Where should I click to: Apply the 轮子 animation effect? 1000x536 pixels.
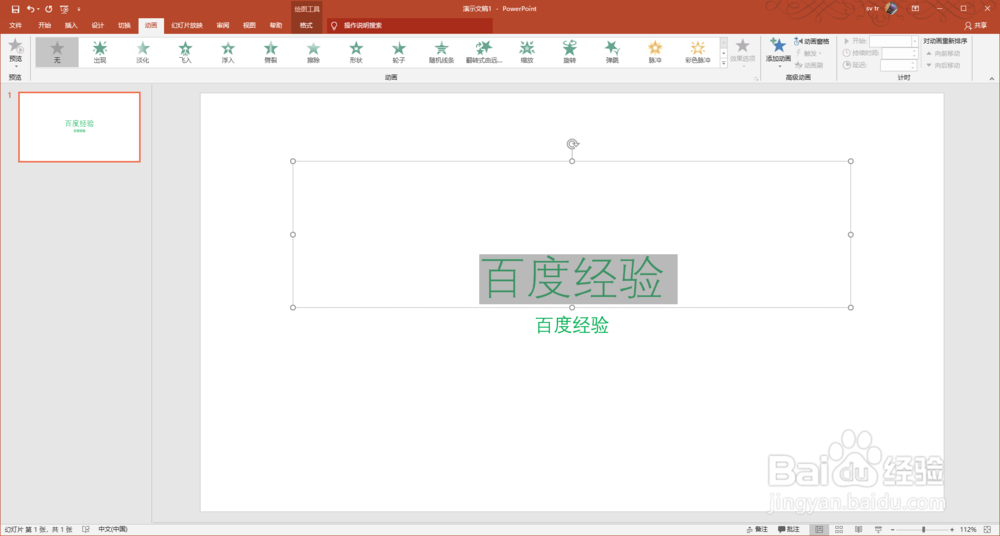coord(399,52)
